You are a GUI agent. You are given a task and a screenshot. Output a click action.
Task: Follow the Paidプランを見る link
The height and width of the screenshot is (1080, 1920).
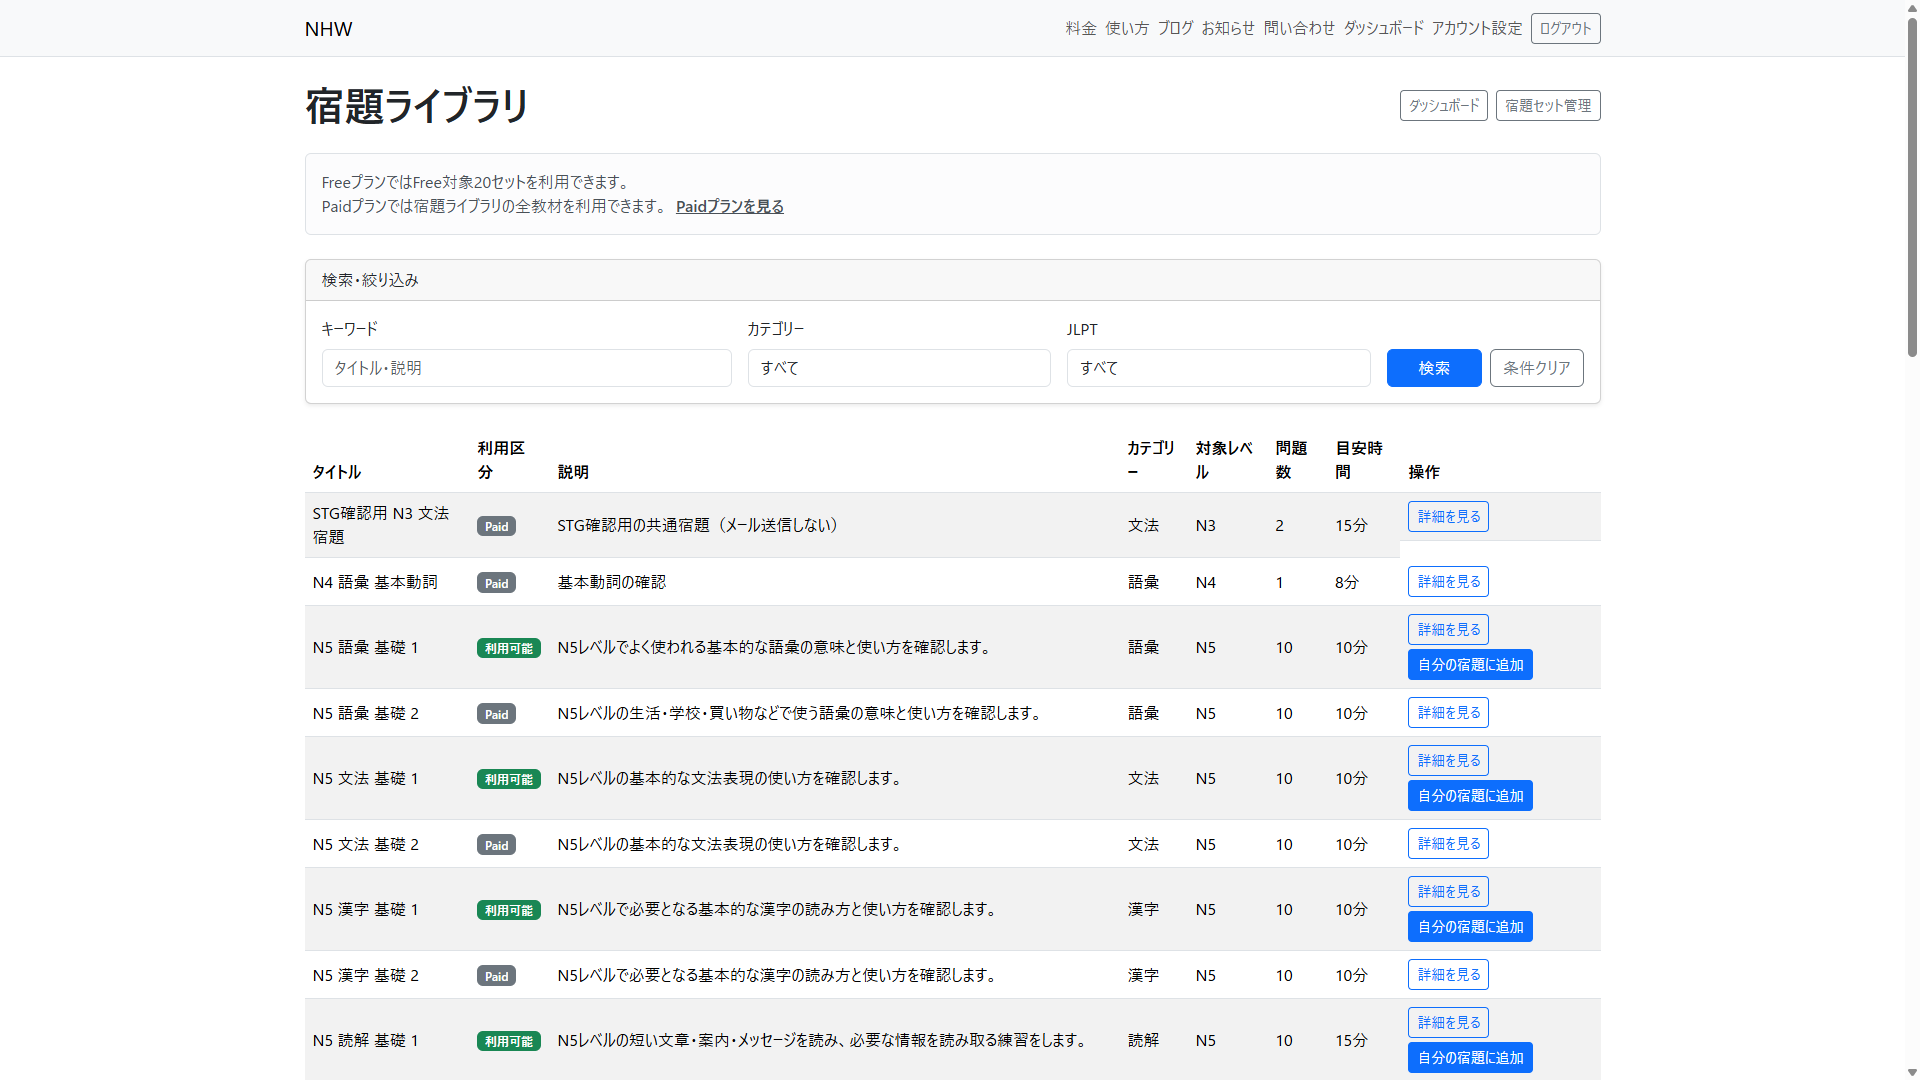[x=730, y=206]
